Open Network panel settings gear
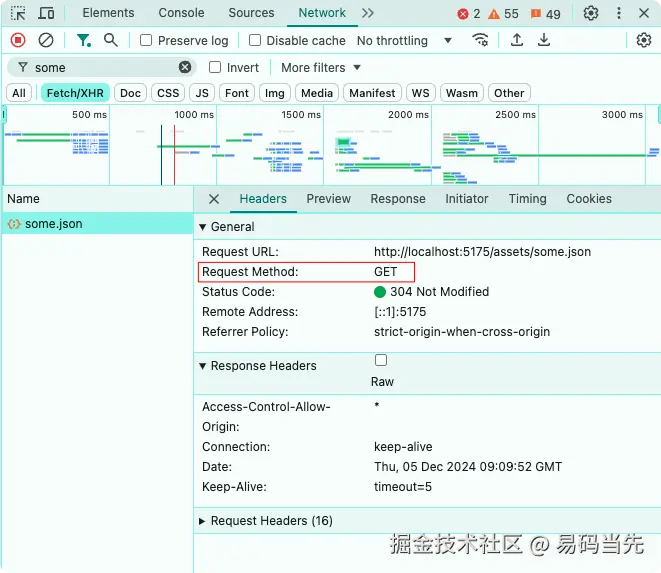 pyautogui.click(x=643, y=40)
